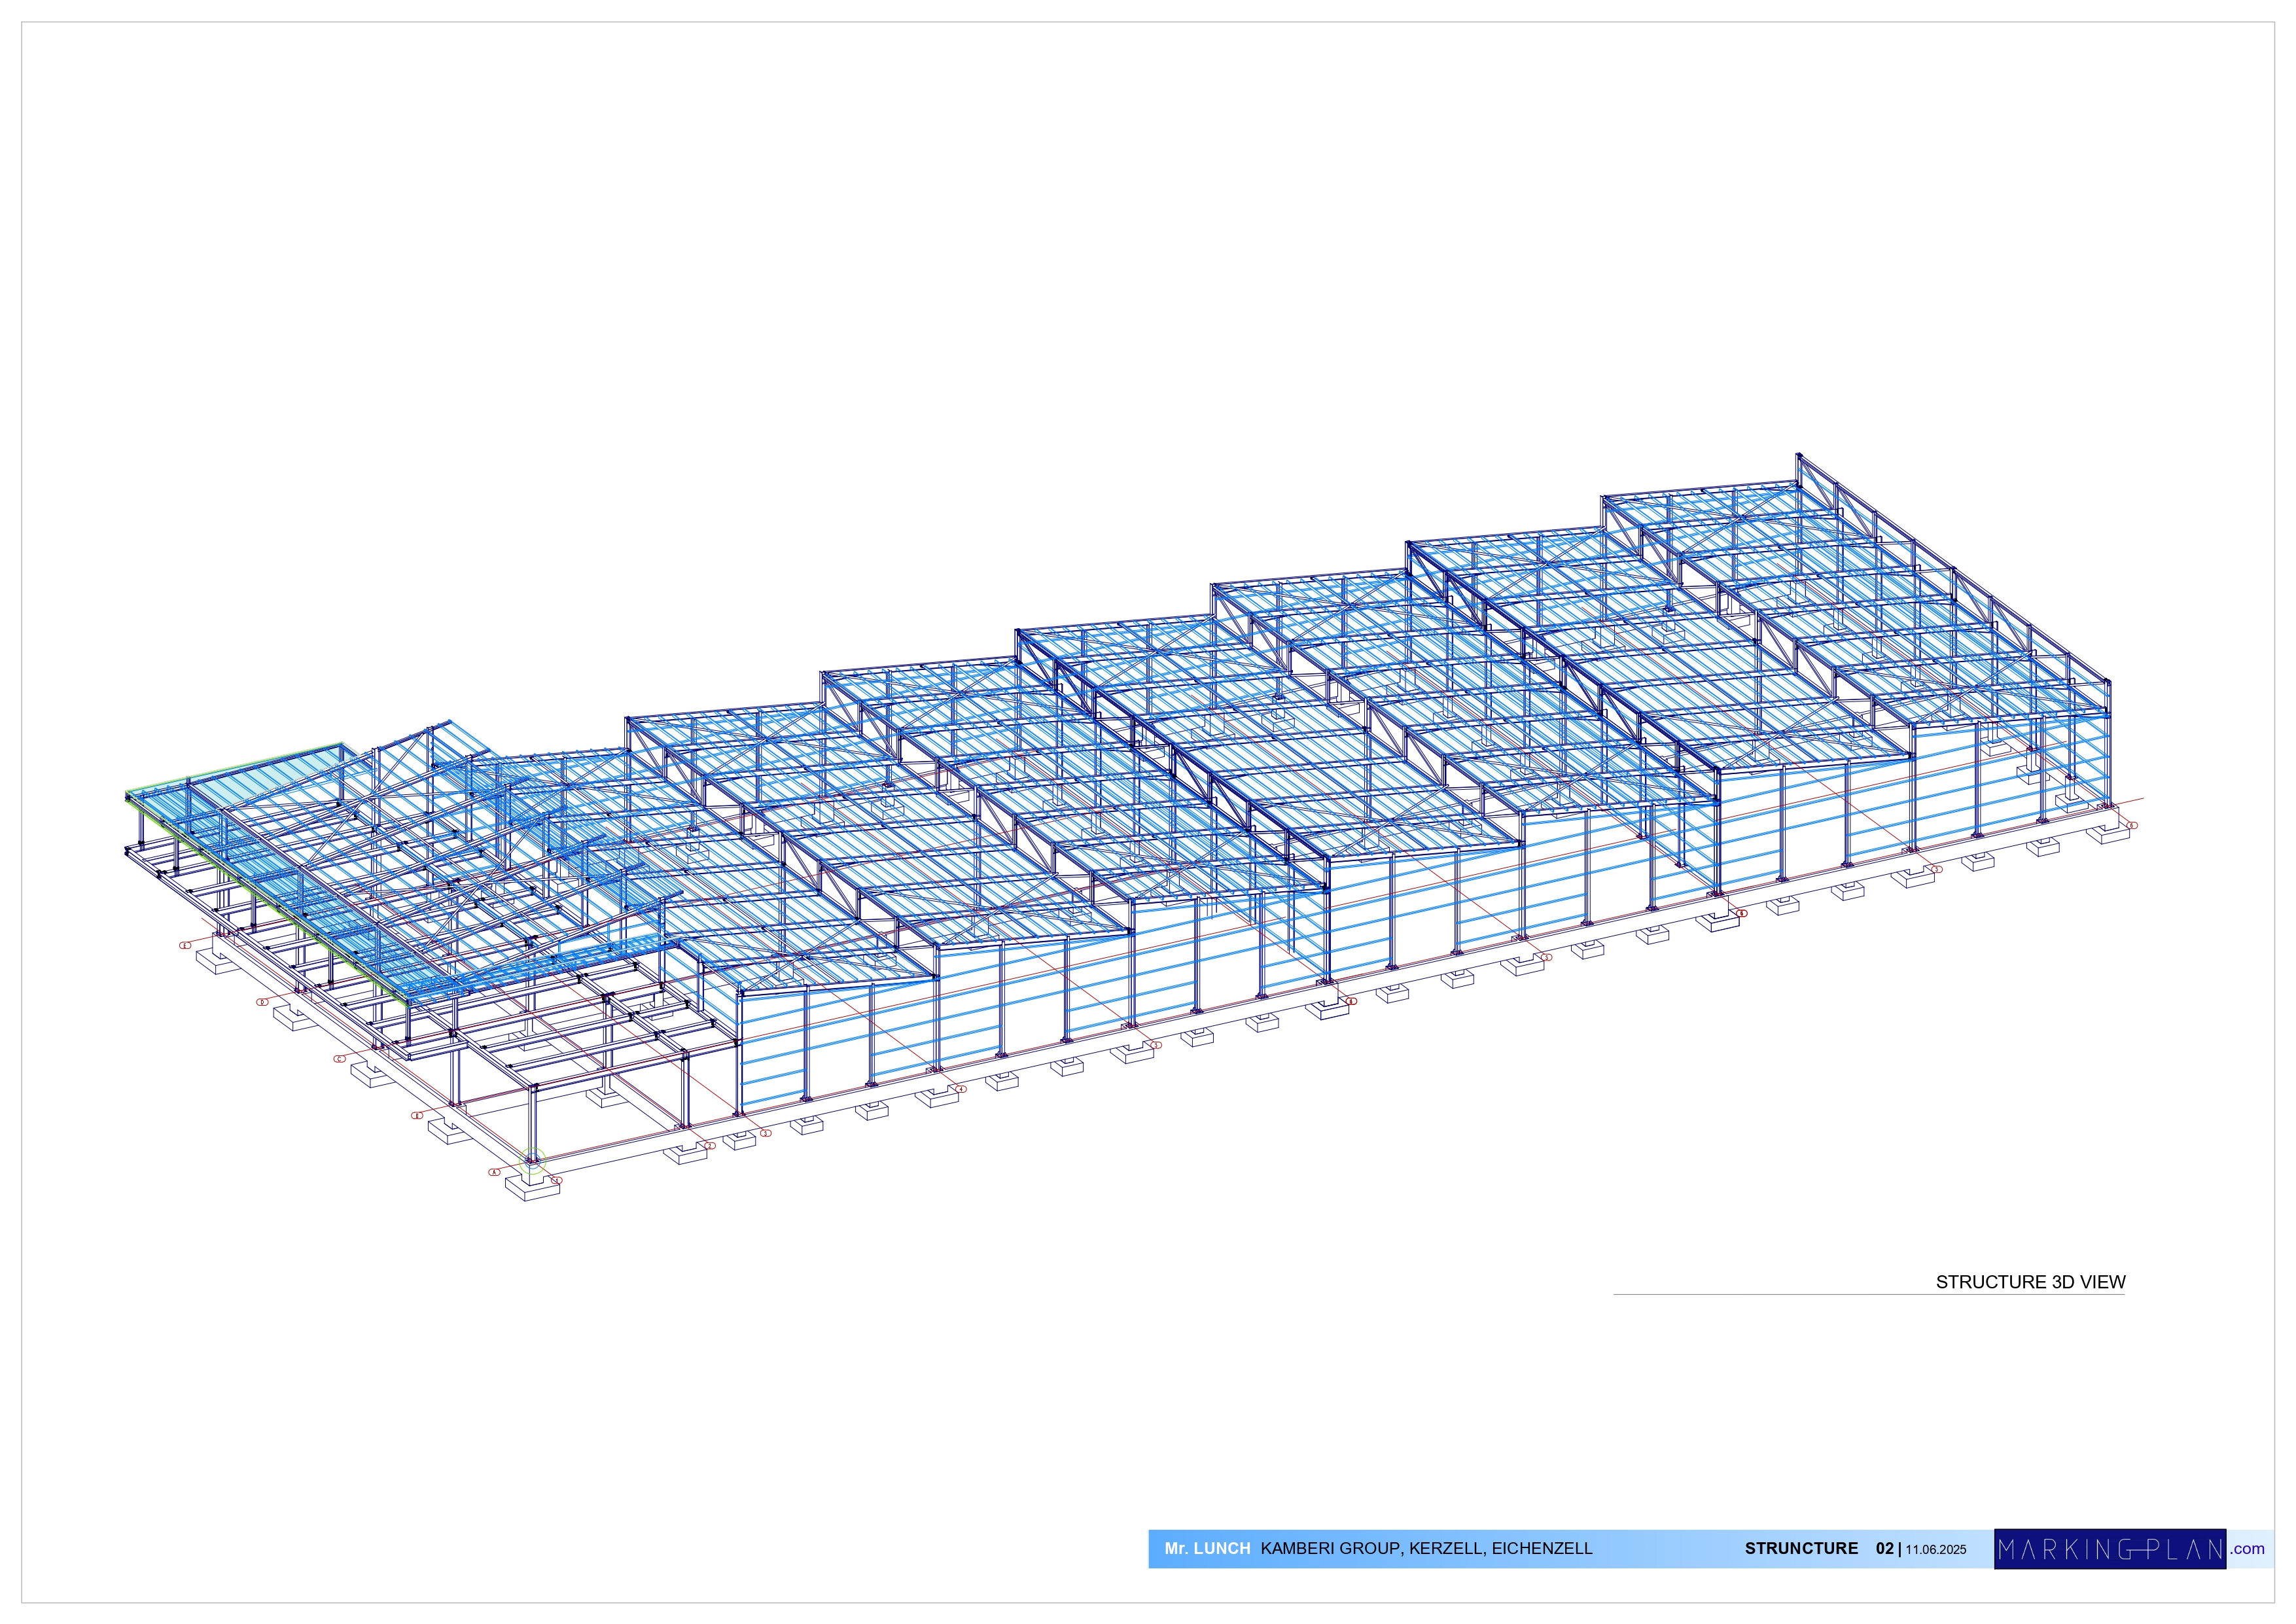Select grid axis marker D
The width and height of the screenshot is (2296, 1624).
[x=263, y=1001]
